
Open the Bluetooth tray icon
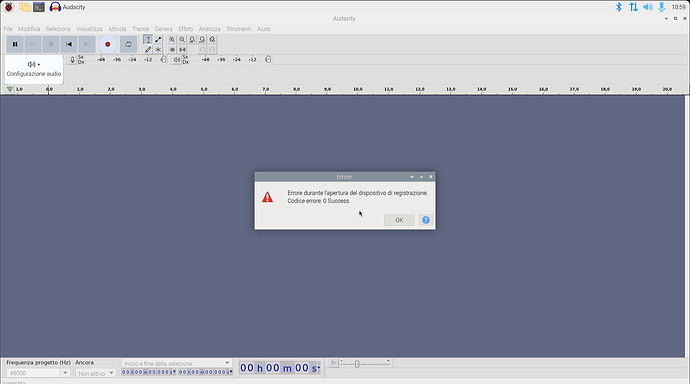click(x=619, y=7)
